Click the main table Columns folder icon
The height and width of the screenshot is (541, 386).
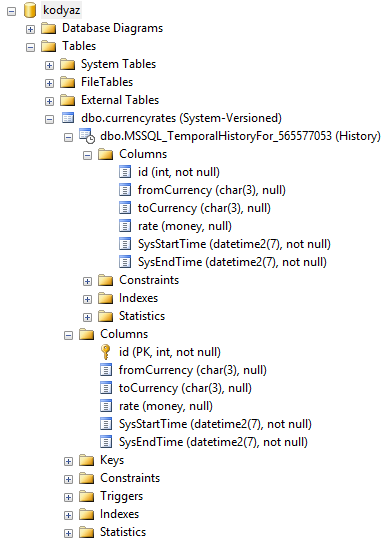[x=87, y=334]
